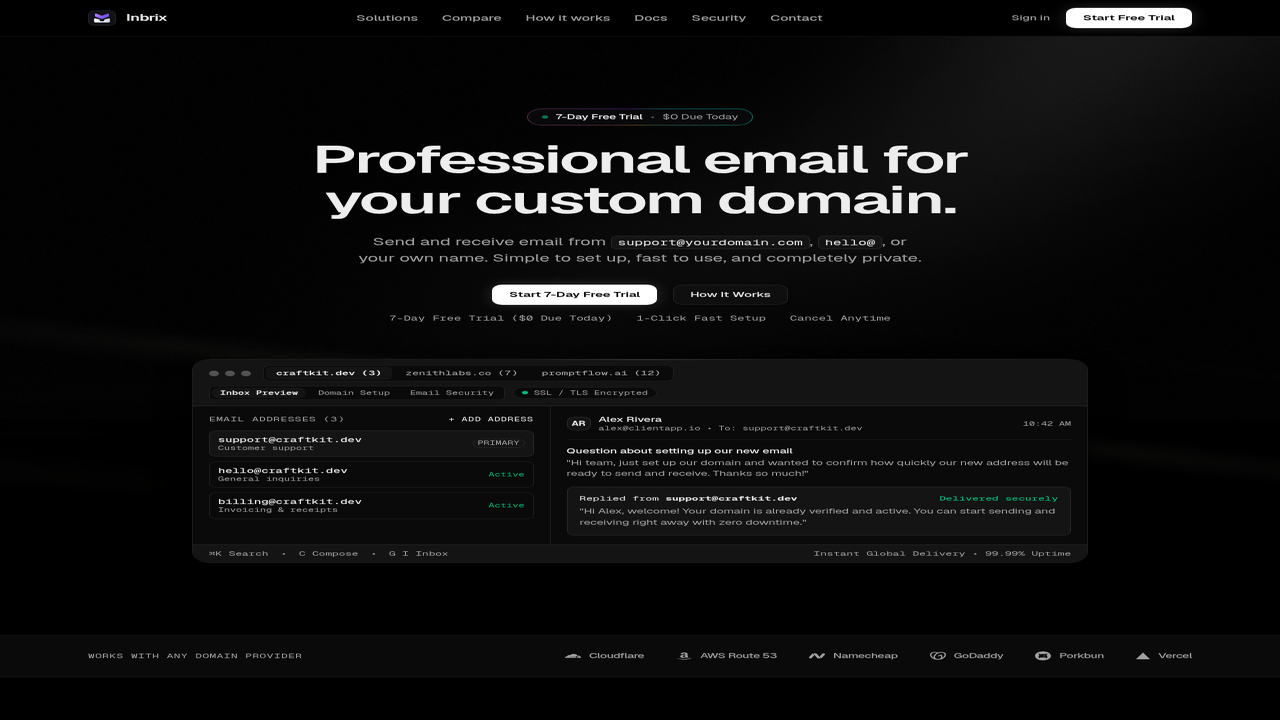Open the Security nav link
The image size is (1280, 720).
pyautogui.click(x=719, y=18)
